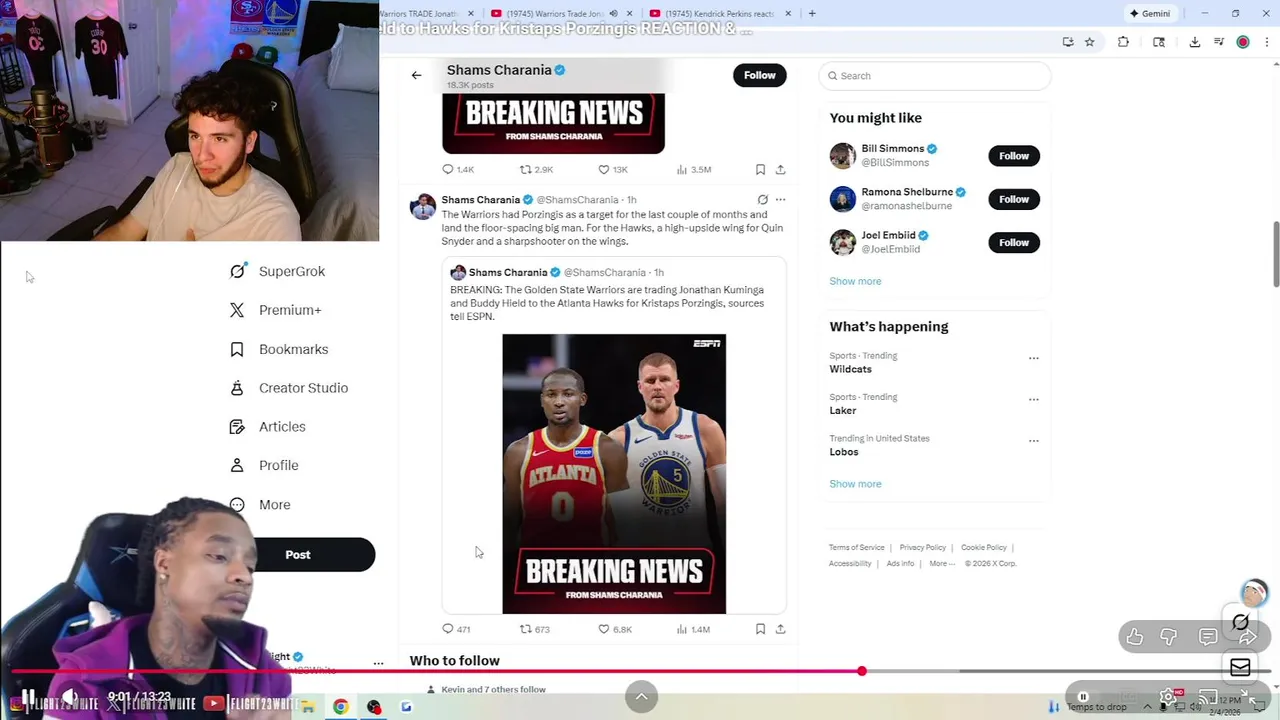Screen dimensions: 1280x720
Task: Open Chrome from the Windows taskbar
Action: point(340,707)
